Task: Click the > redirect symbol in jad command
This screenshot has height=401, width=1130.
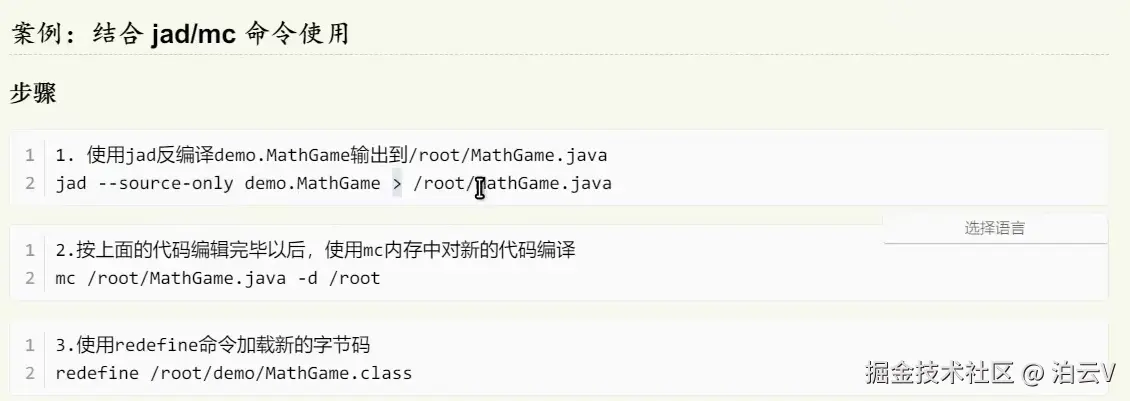Action: 396,184
